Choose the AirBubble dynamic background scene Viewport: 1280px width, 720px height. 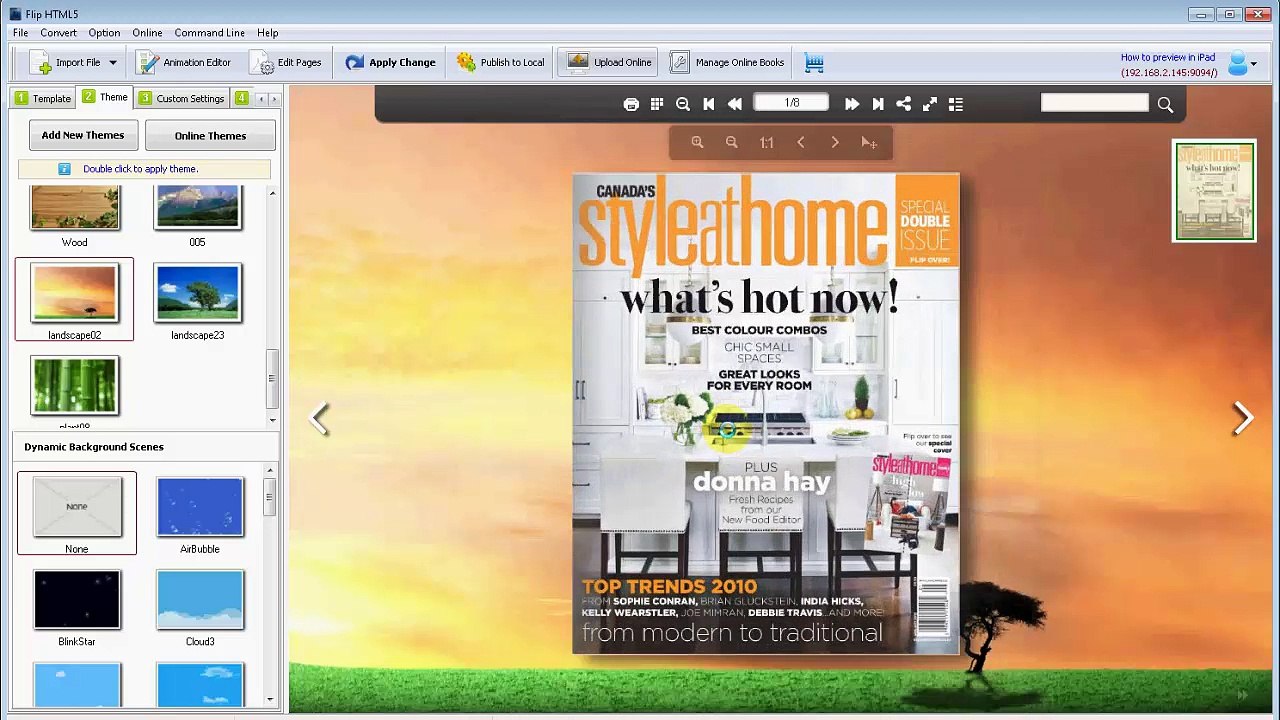coord(200,506)
